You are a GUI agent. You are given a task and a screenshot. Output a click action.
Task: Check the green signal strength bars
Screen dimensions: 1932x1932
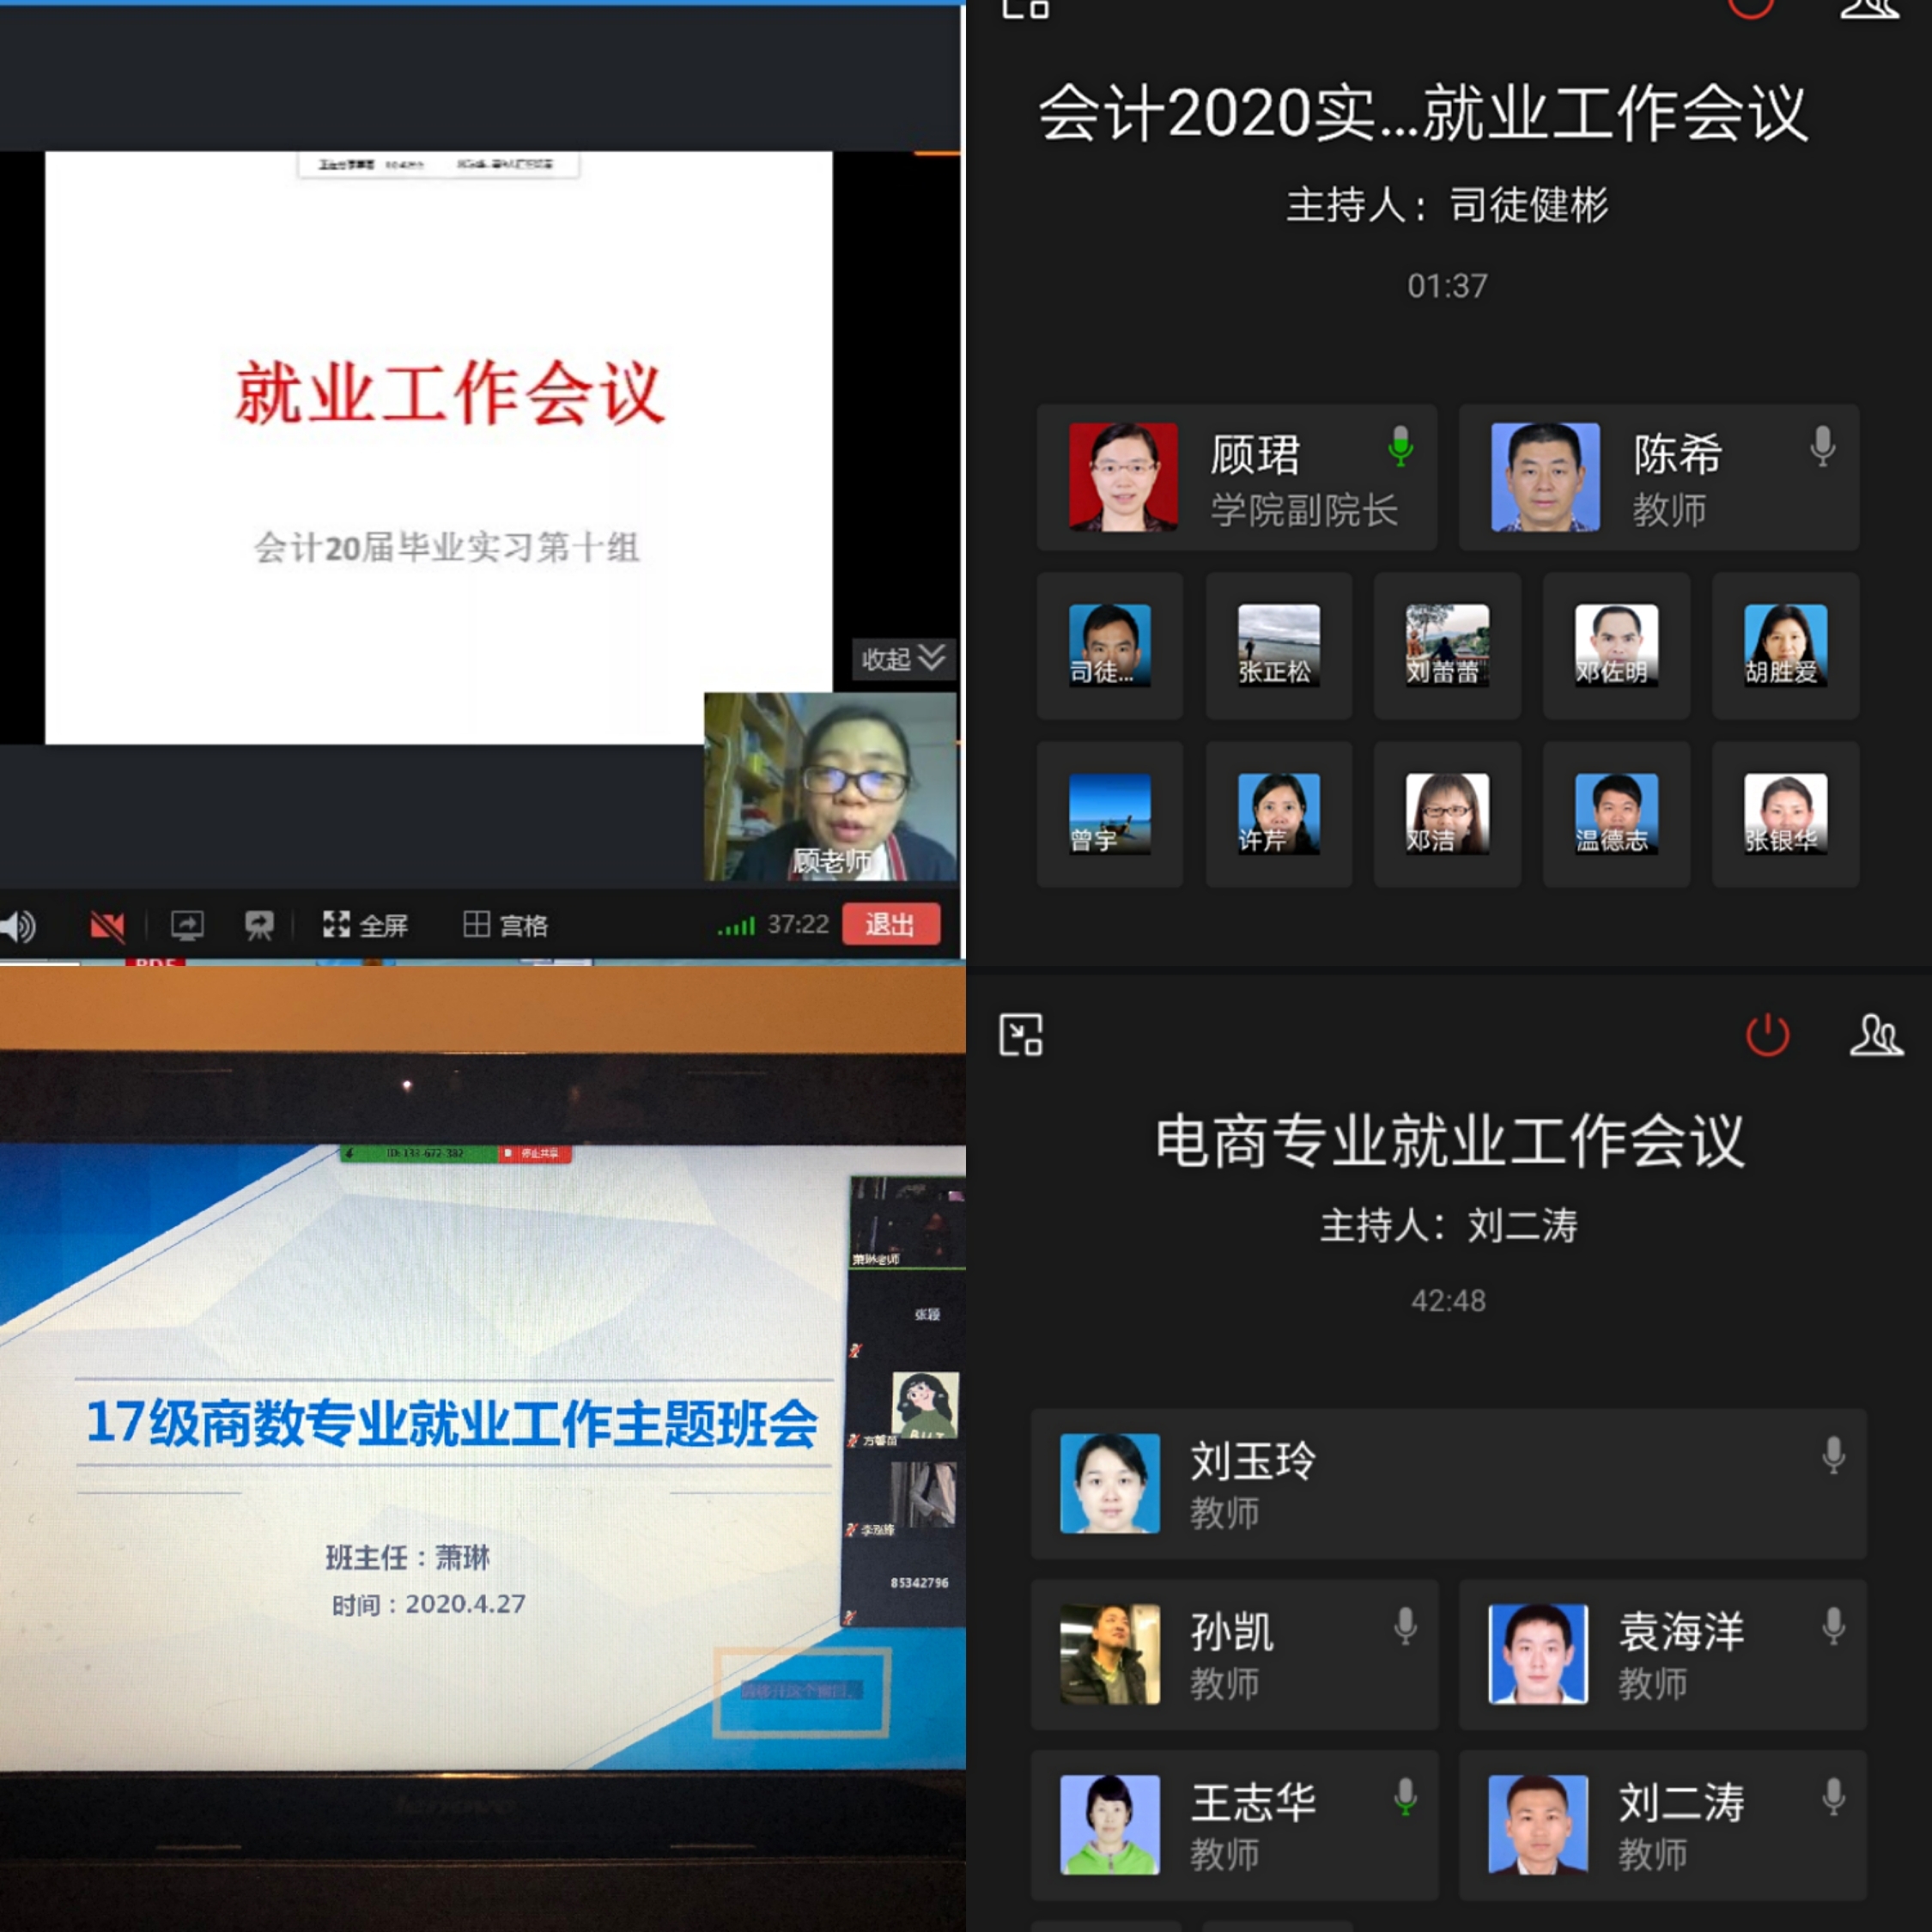pos(736,927)
